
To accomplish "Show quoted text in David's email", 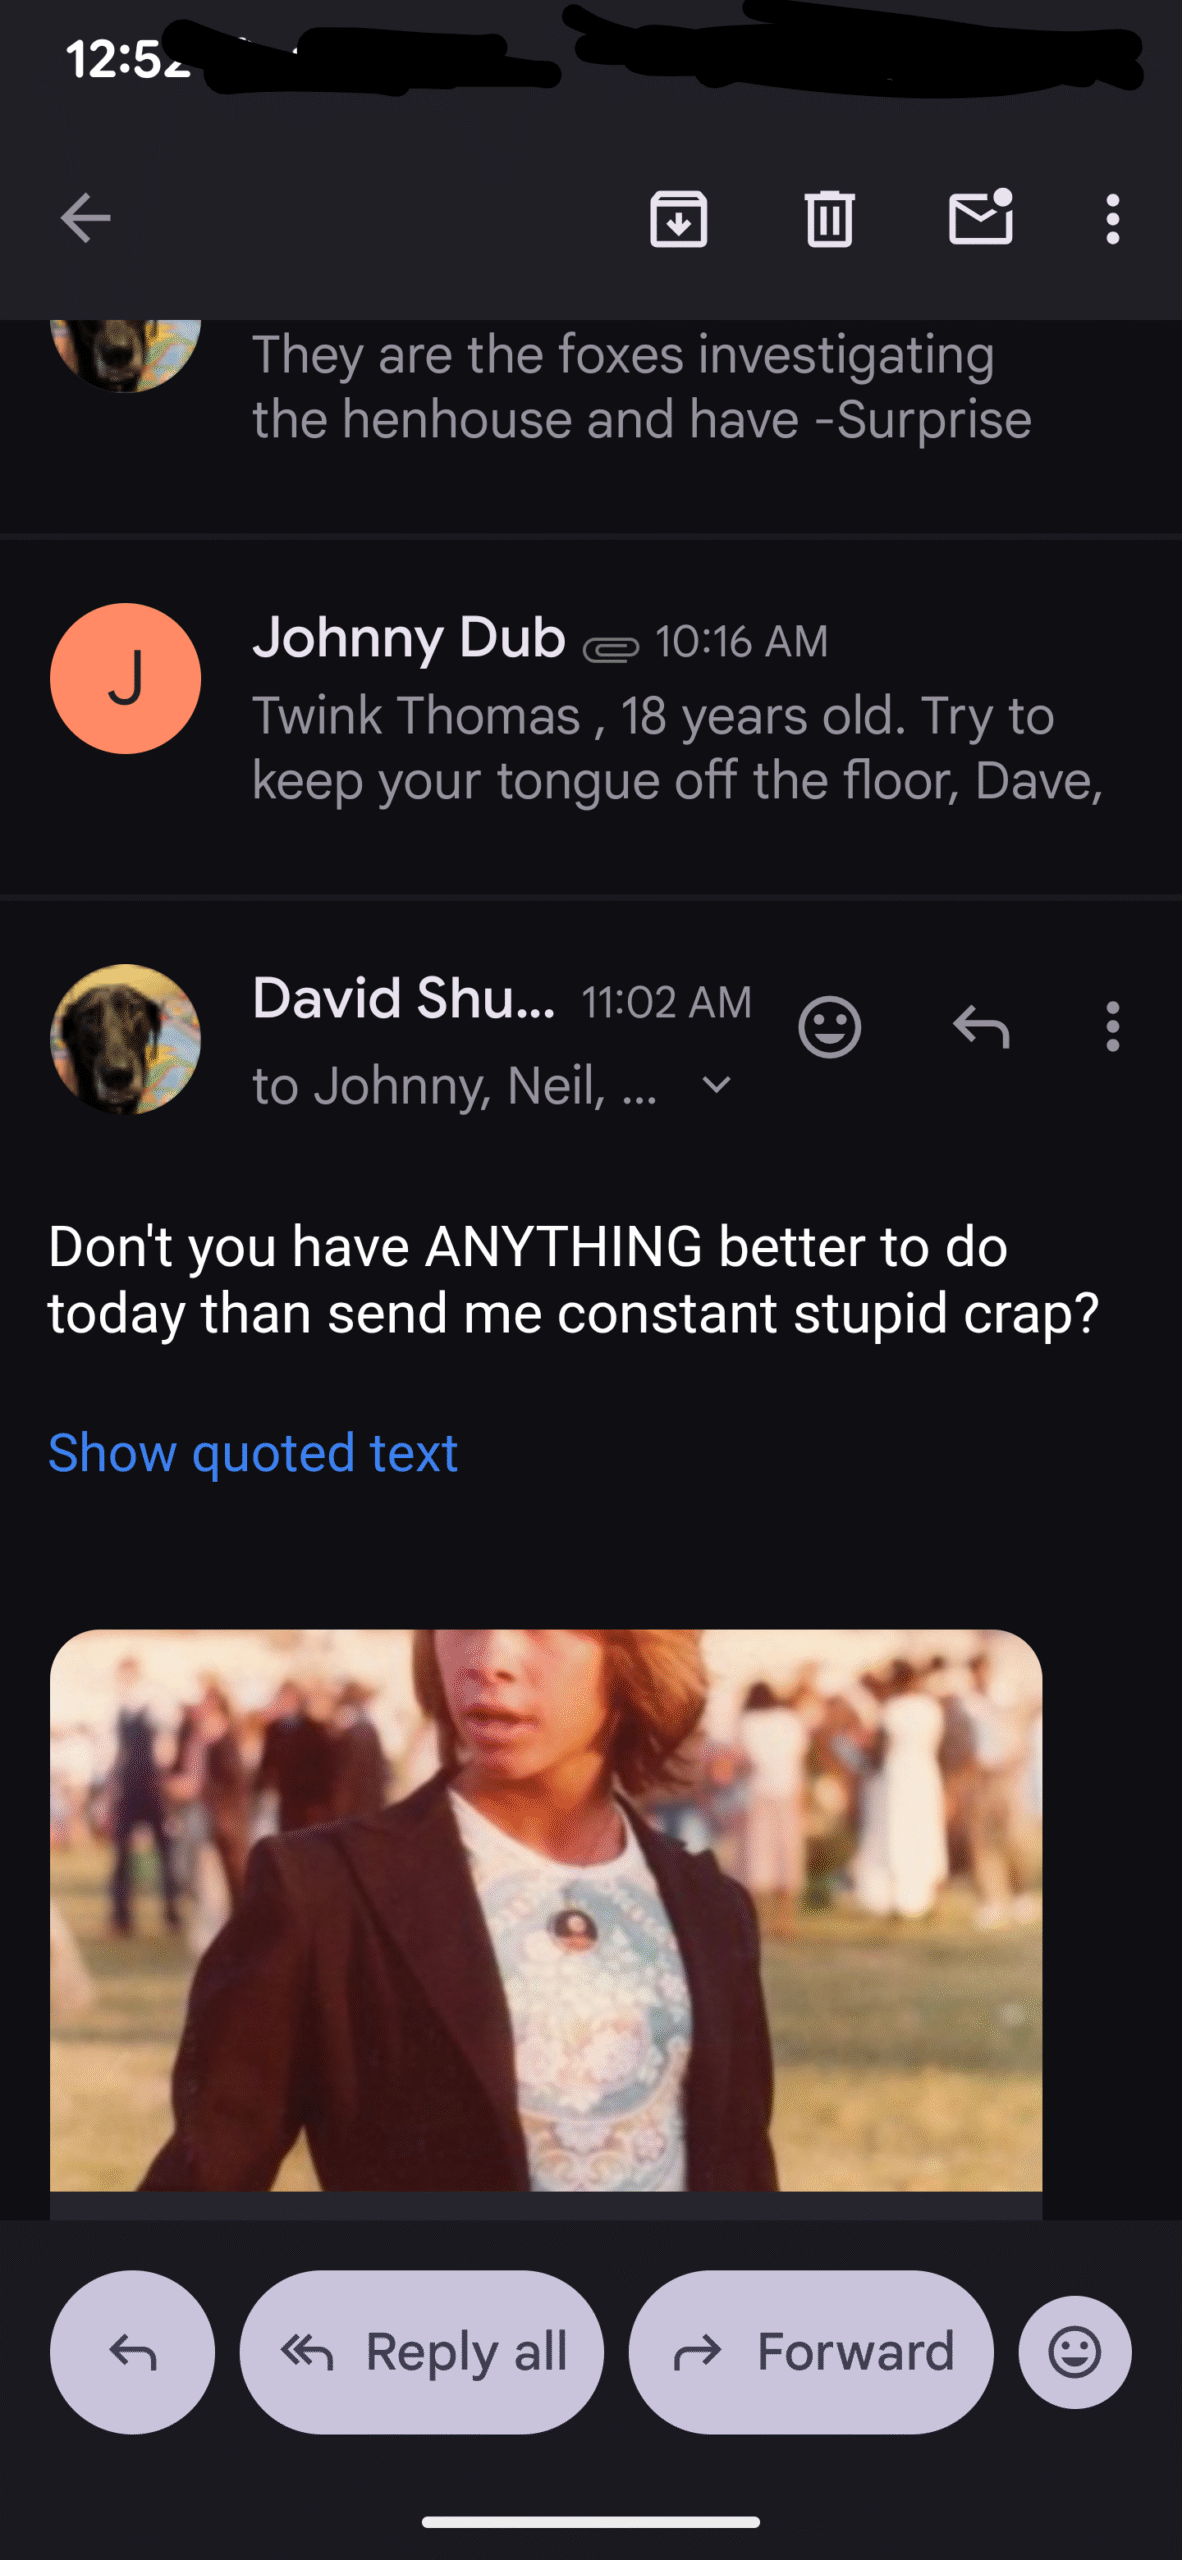I will point(253,1453).
